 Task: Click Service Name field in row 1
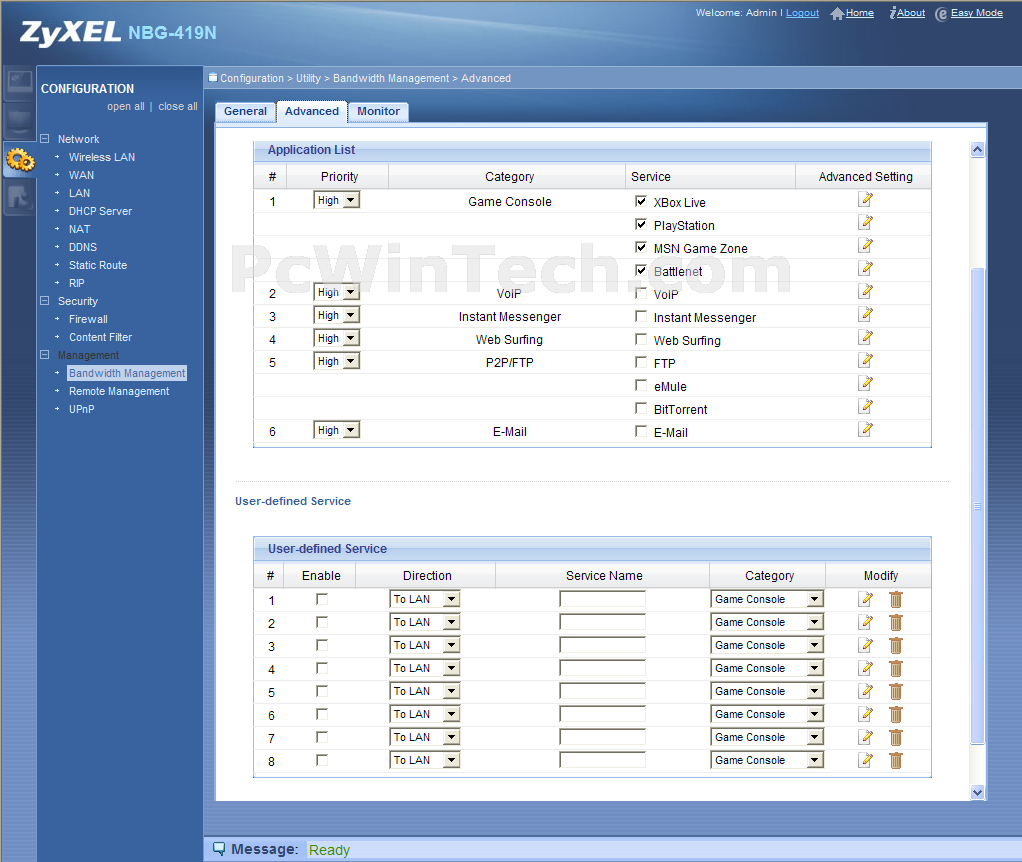[x=602, y=599]
